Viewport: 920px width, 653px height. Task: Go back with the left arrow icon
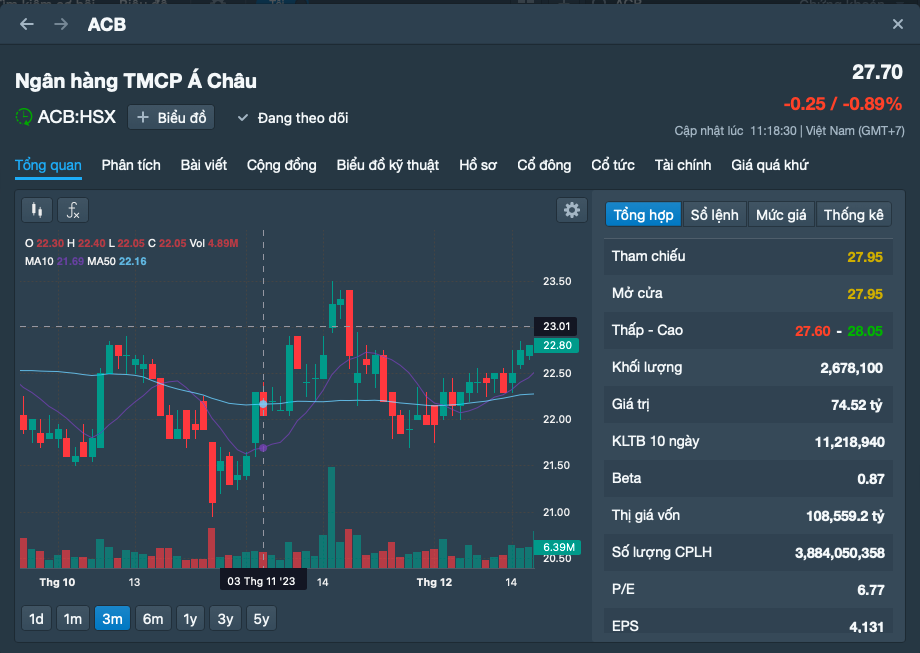click(x=26, y=24)
